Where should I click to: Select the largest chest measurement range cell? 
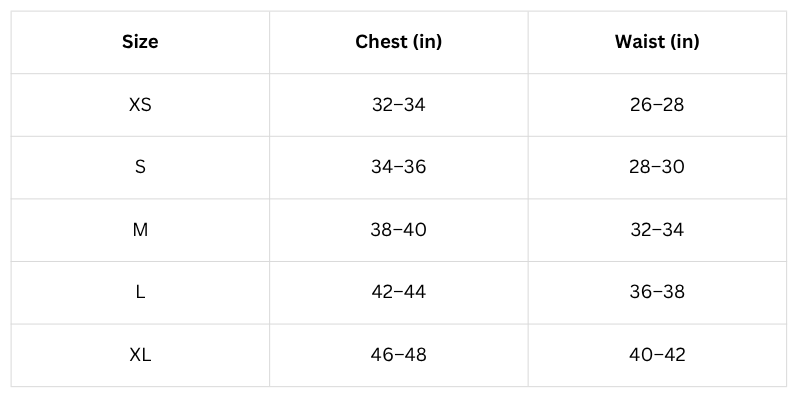[x=398, y=355]
